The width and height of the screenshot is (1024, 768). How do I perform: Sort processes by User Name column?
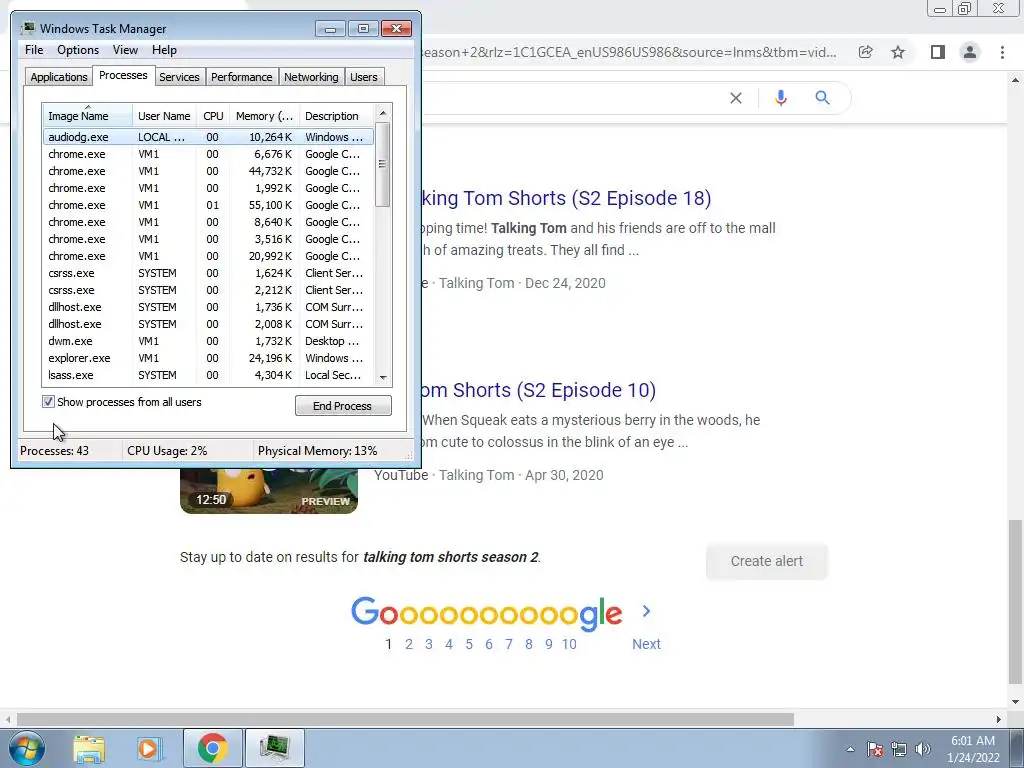(x=164, y=116)
